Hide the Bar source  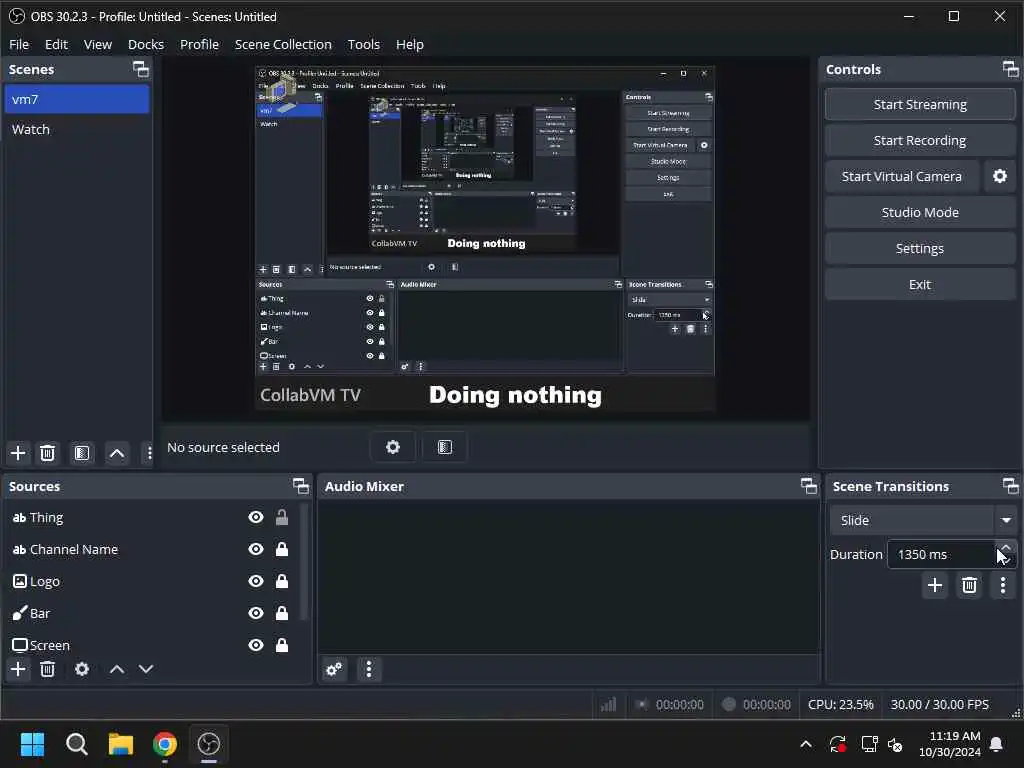point(256,613)
